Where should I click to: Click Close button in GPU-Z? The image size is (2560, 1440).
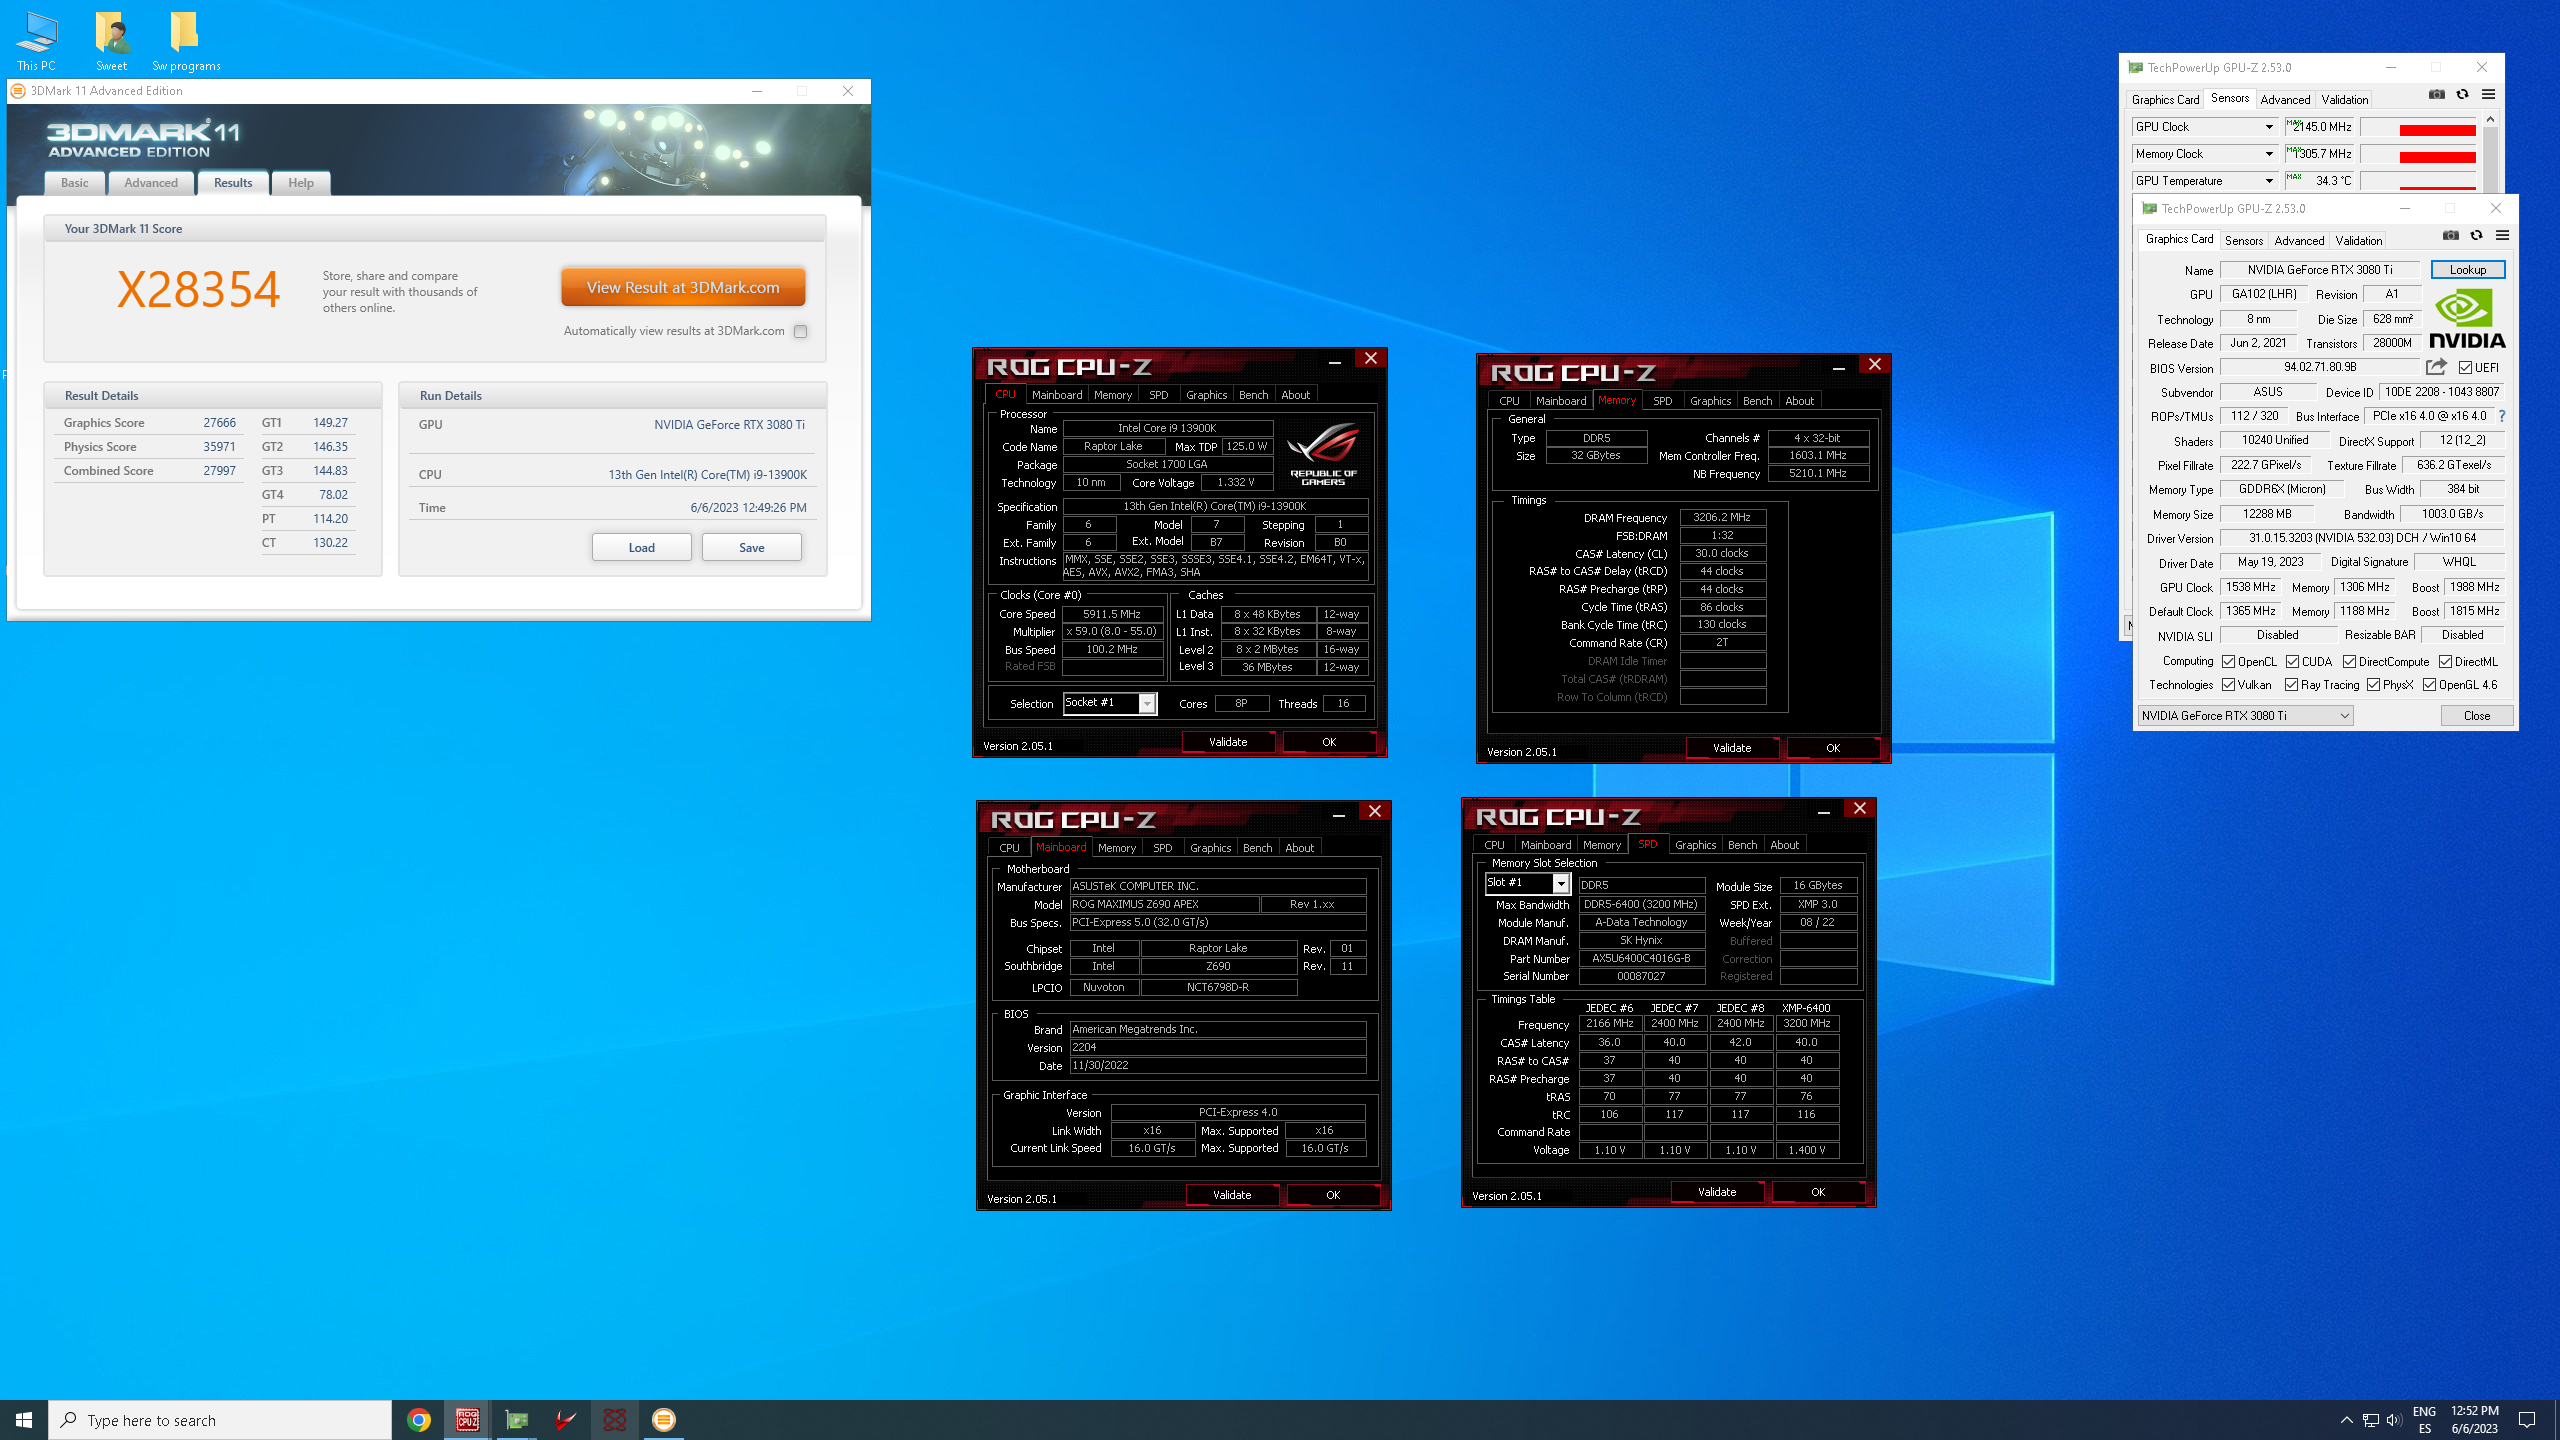[2477, 716]
